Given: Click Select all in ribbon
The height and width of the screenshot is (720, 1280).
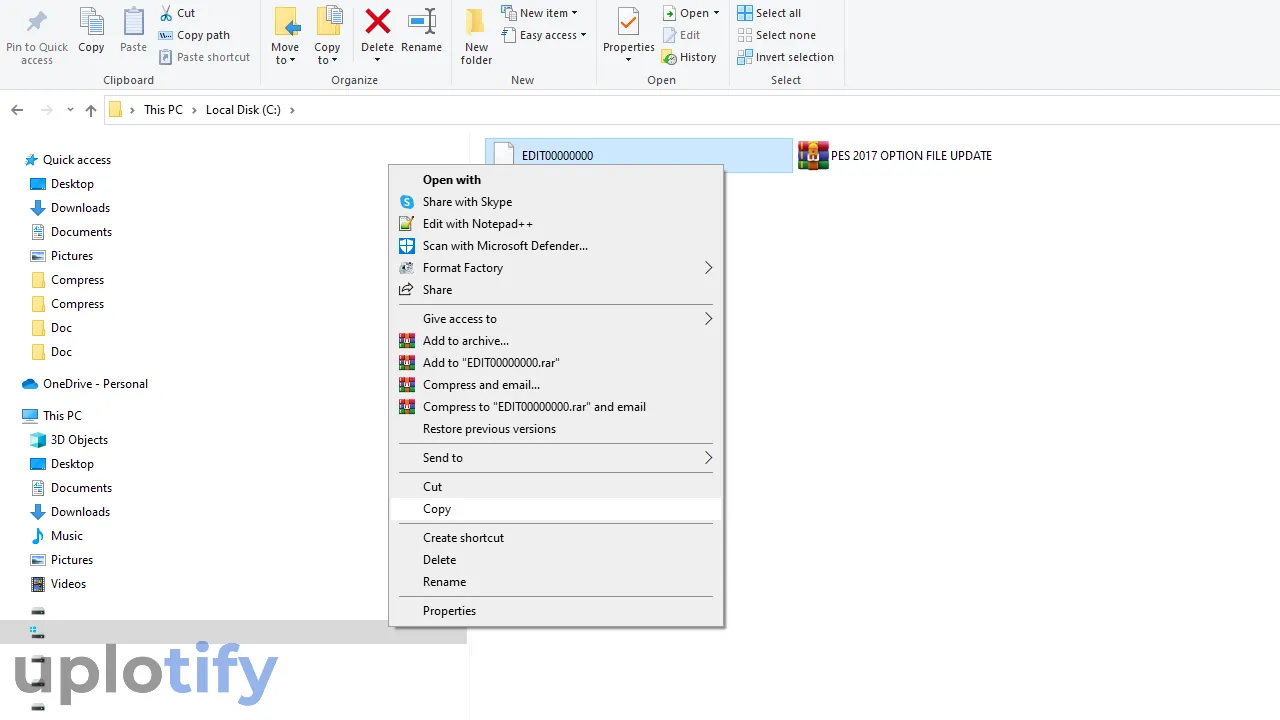Looking at the screenshot, I should (x=769, y=13).
